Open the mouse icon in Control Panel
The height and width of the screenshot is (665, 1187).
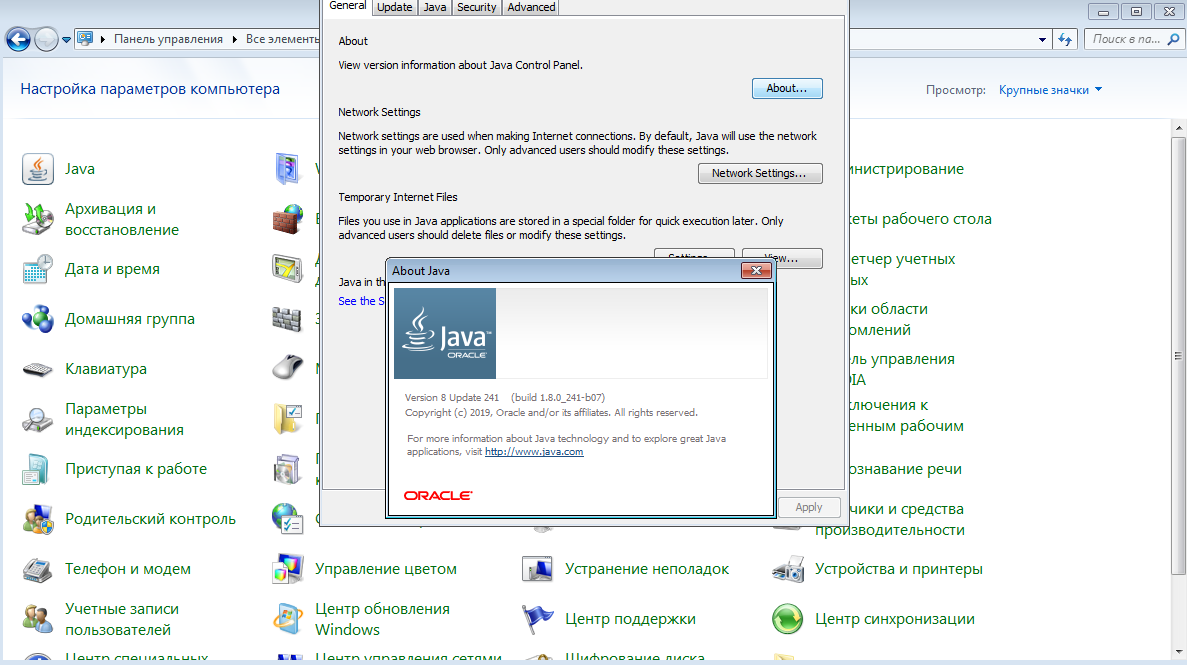click(288, 369)
